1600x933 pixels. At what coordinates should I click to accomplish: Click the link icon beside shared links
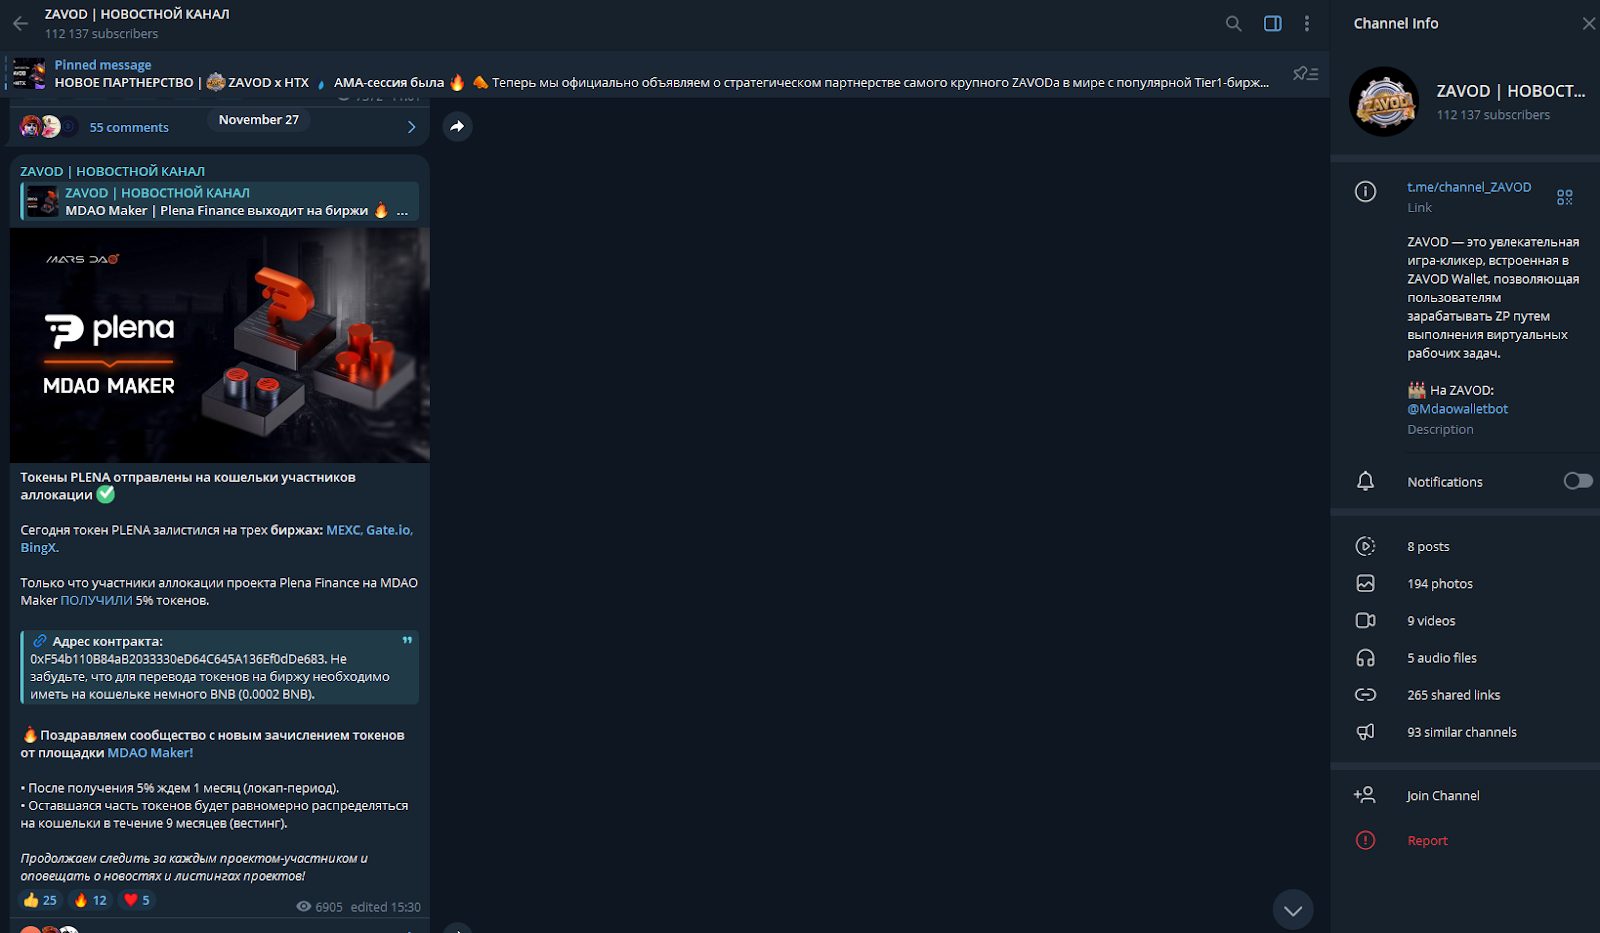(1365, 694)
